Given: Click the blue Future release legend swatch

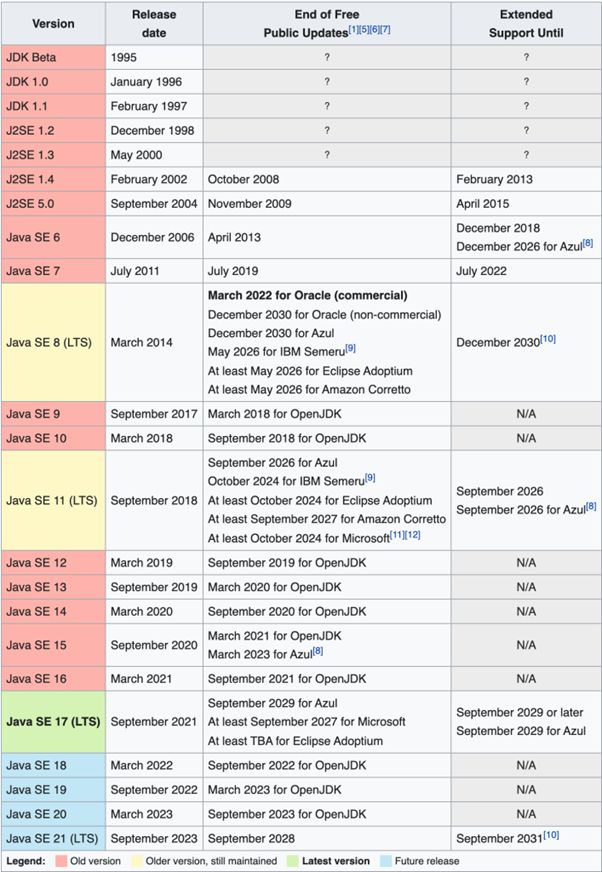Looking at the screenshot, I should tap(385, 860).
